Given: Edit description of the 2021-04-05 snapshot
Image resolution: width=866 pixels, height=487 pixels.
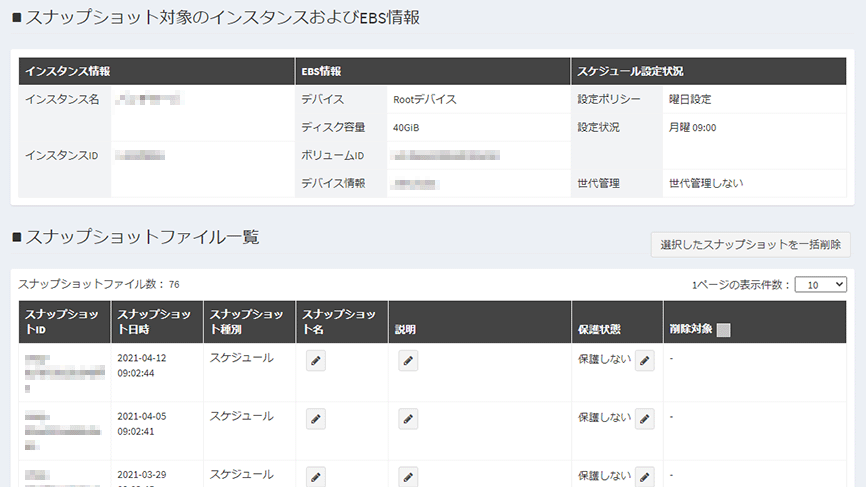Looking at the screenshot, I should (x=408, y=419).
